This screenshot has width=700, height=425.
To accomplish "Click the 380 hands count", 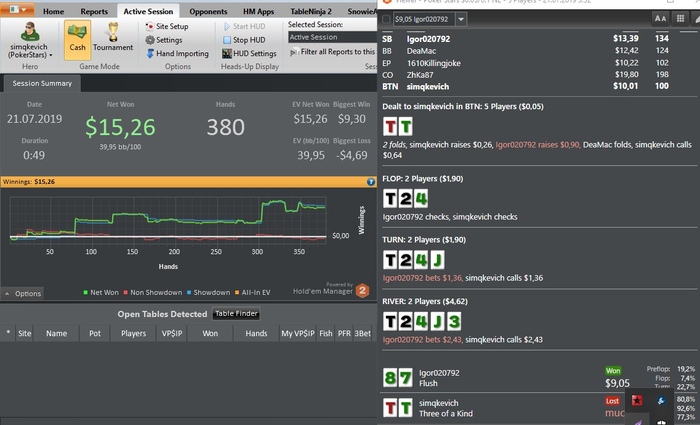I will 225,127.
